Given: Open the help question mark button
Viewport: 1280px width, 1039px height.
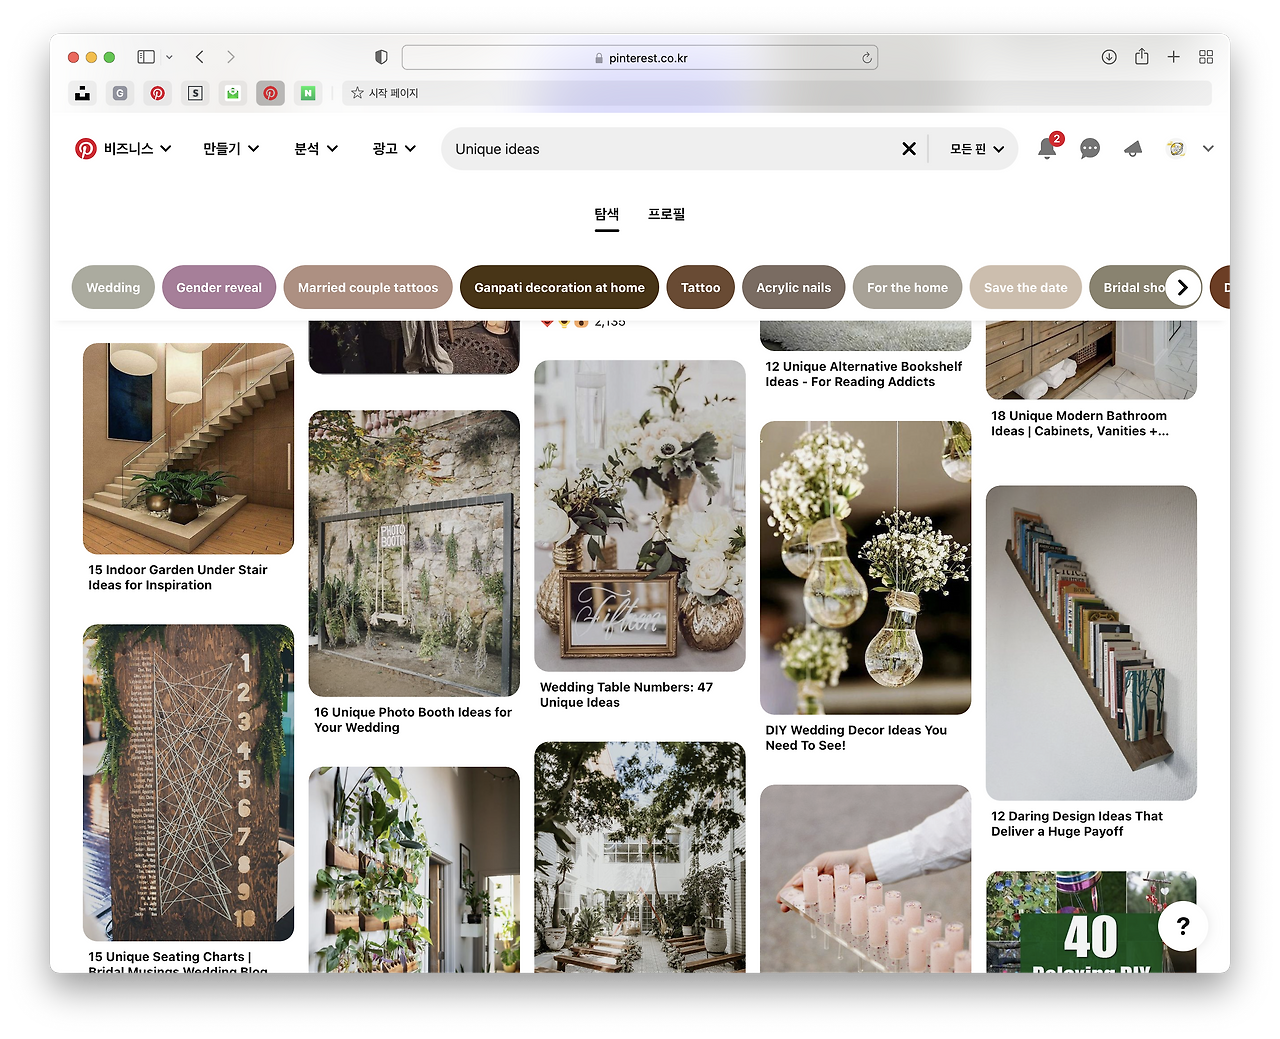Looking at the screenshot, I should pyautogui.click(x=1183, y=926).
